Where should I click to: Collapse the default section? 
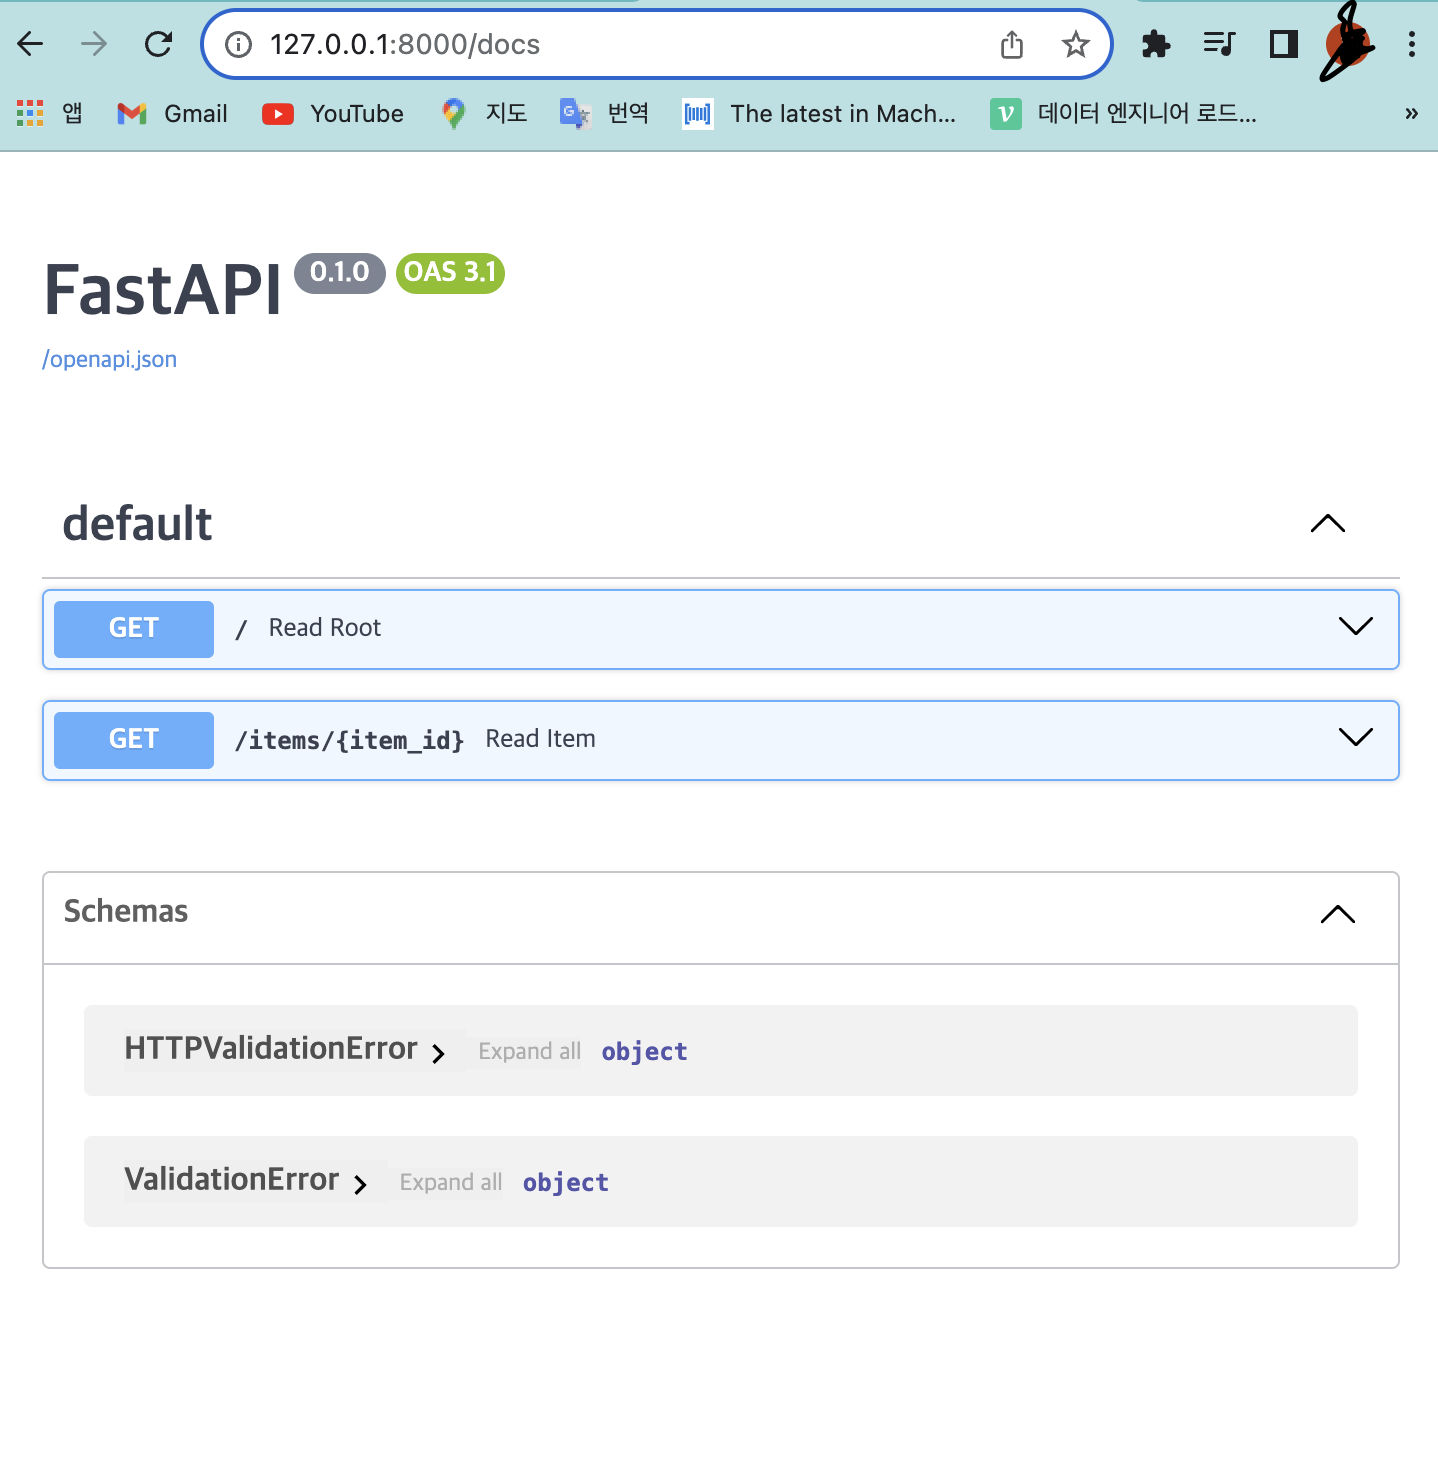tap(1328, 523)
